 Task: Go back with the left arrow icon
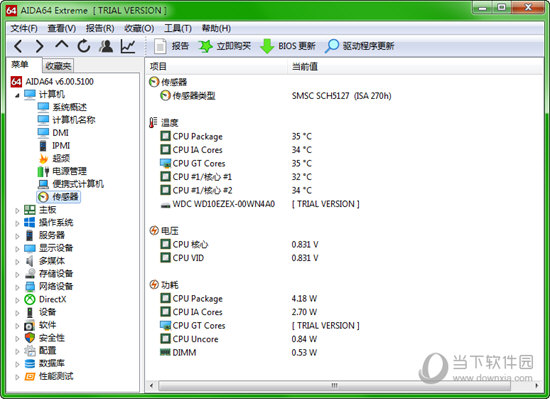[18, 46]
